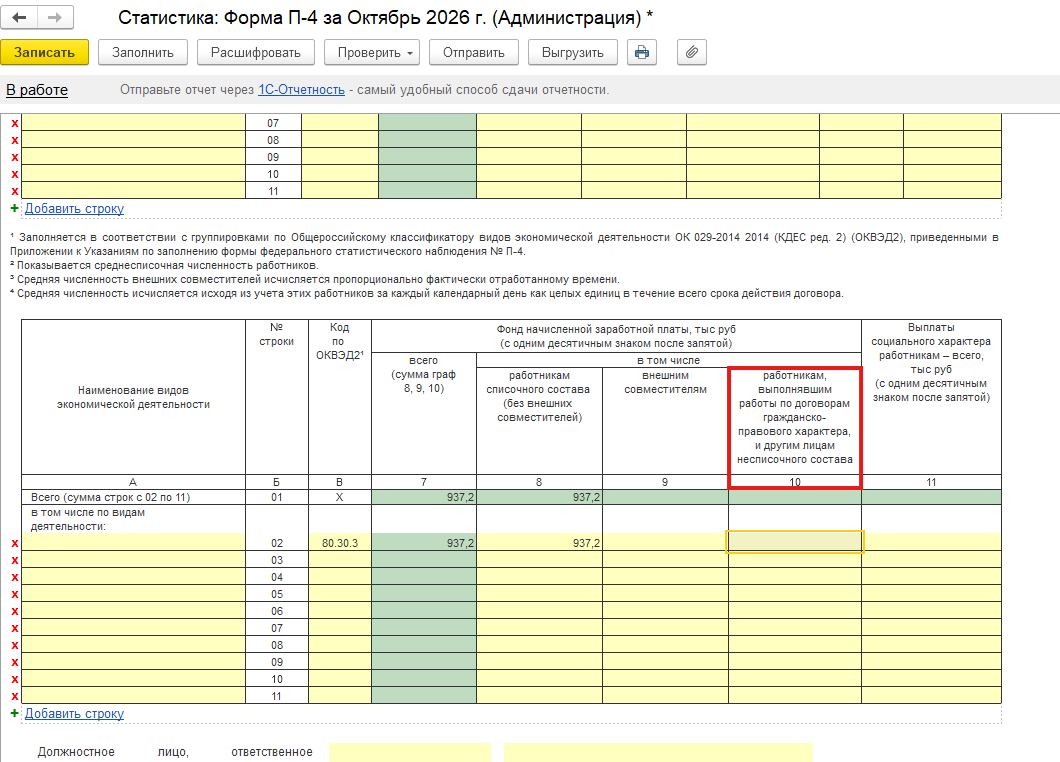
Task: Click the Выгрузить button
Action: tap(573, 52)
